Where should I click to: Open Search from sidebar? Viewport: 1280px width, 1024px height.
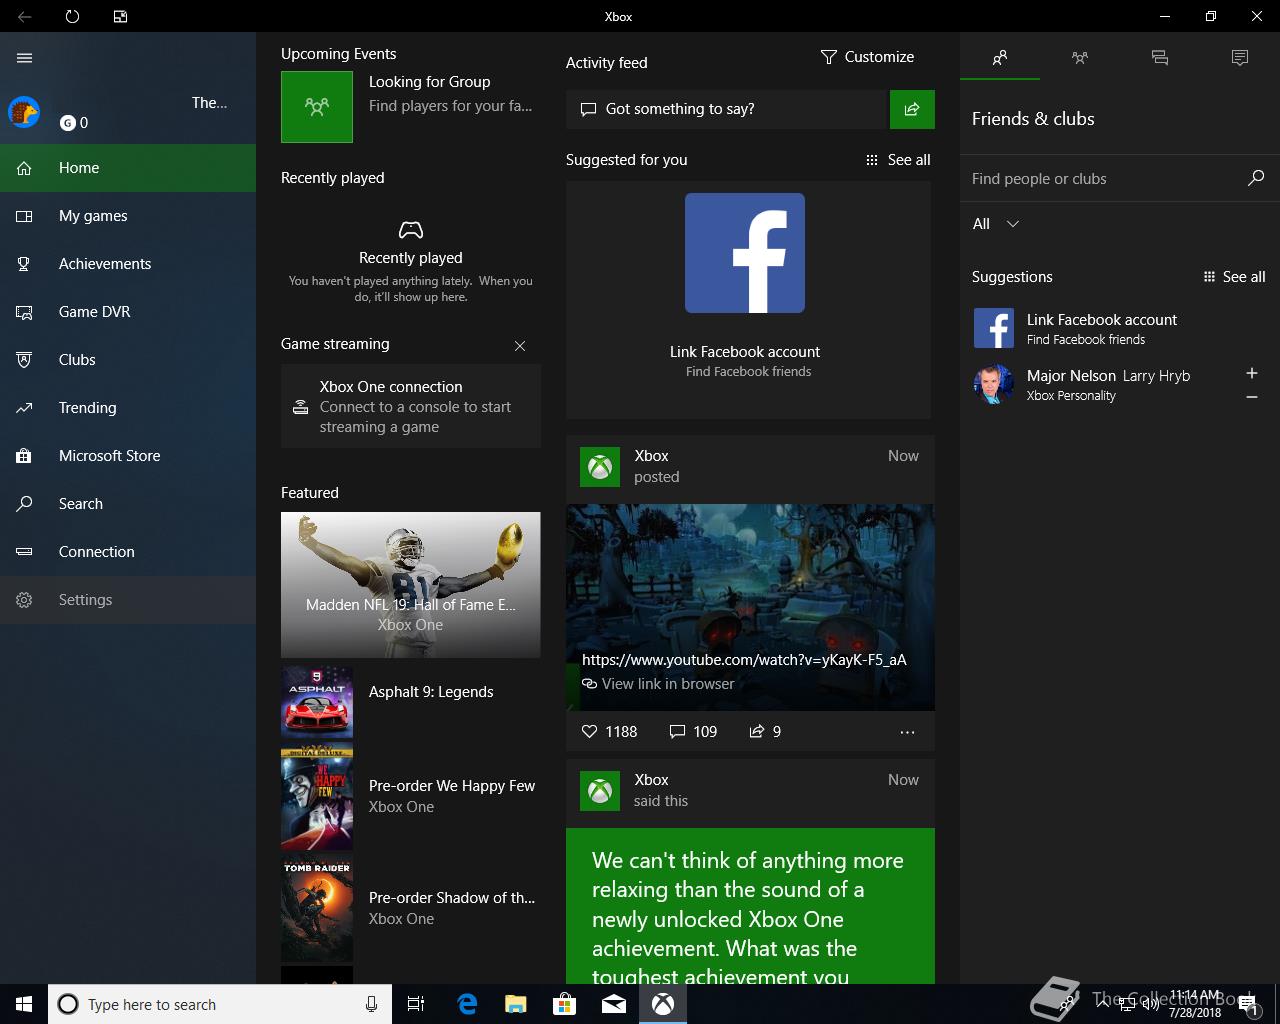(x=128, y=504)
